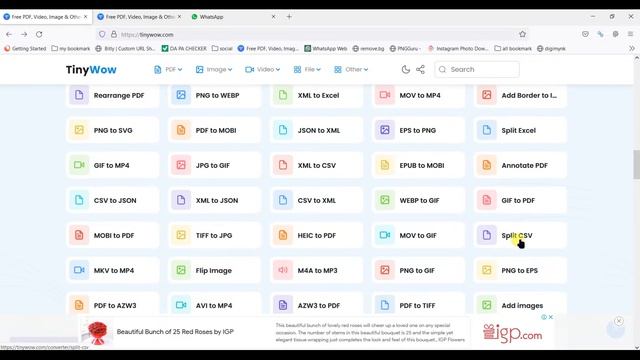Open the WhatsApp Web bookmark

click(326, 48)
